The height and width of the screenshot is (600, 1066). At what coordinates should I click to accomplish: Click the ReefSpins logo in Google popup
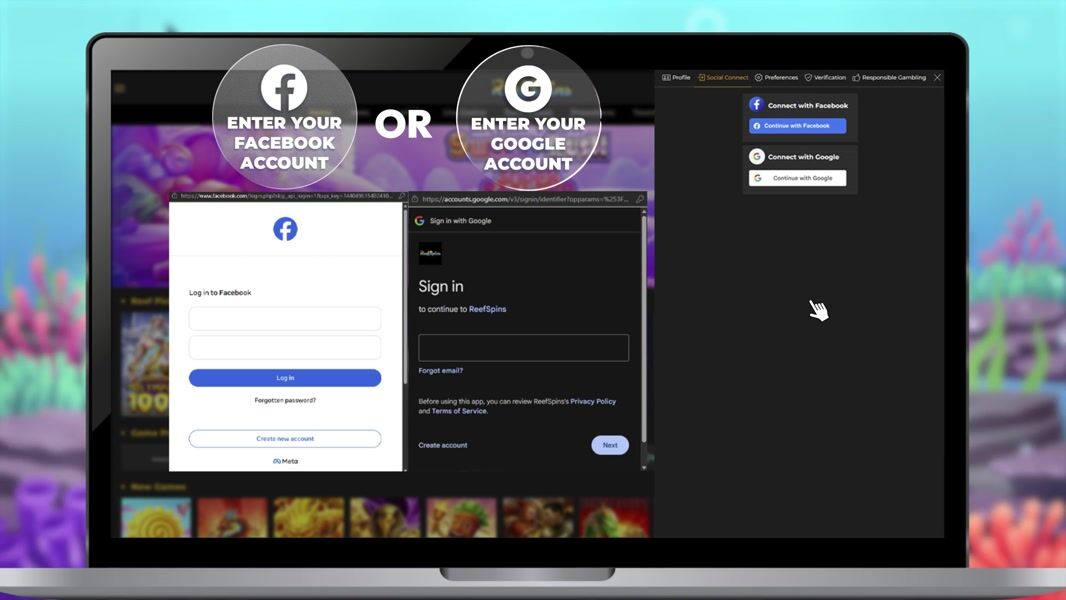point(430,253)
